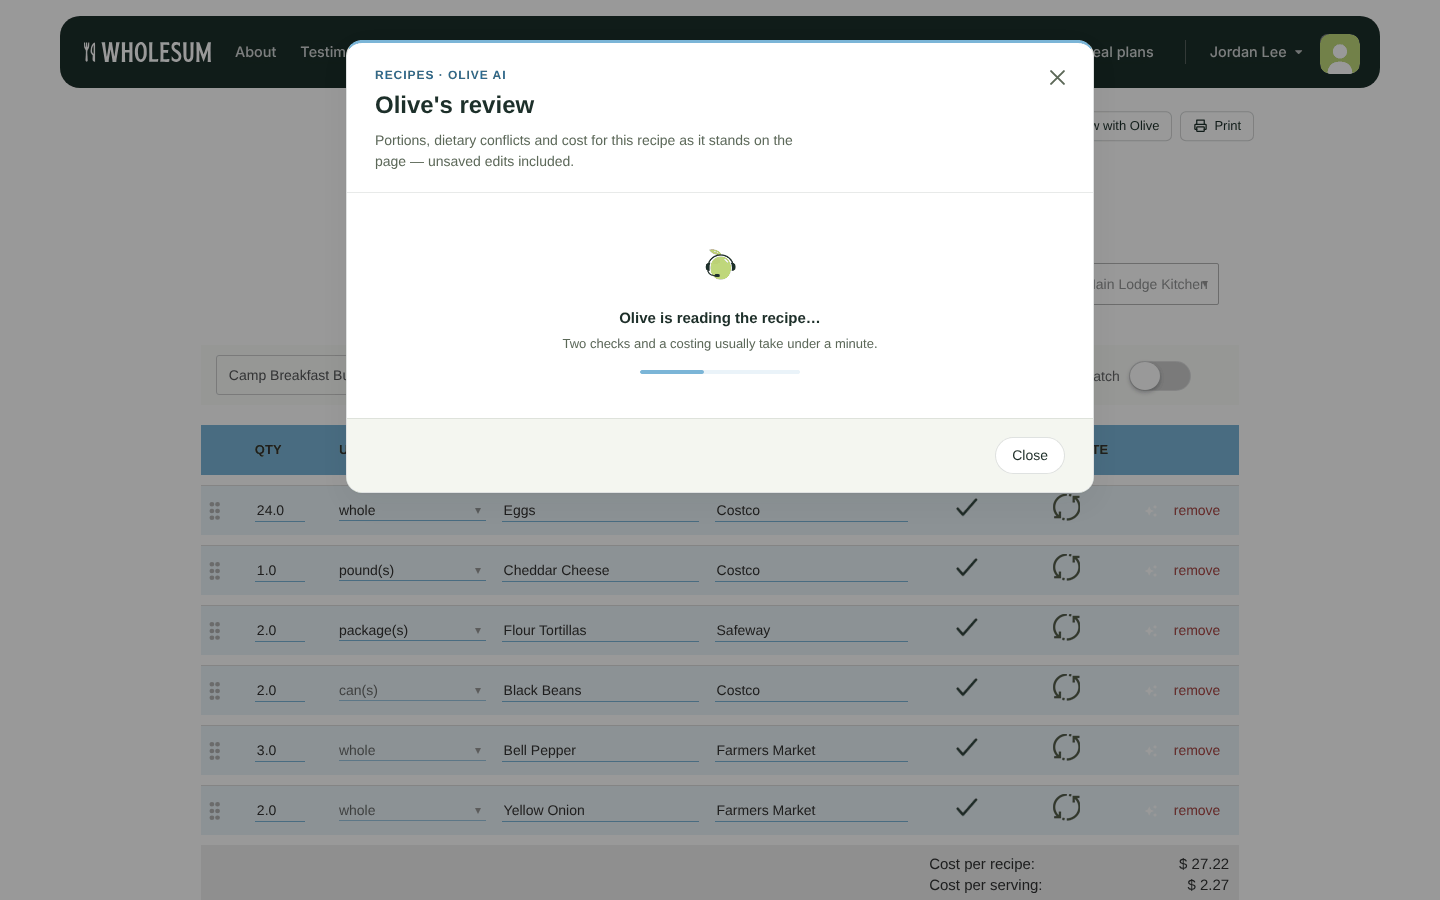Open the Lodge Kitchen location dropdown
The height and width of the screenshot is (900, 1440).
1156,284
